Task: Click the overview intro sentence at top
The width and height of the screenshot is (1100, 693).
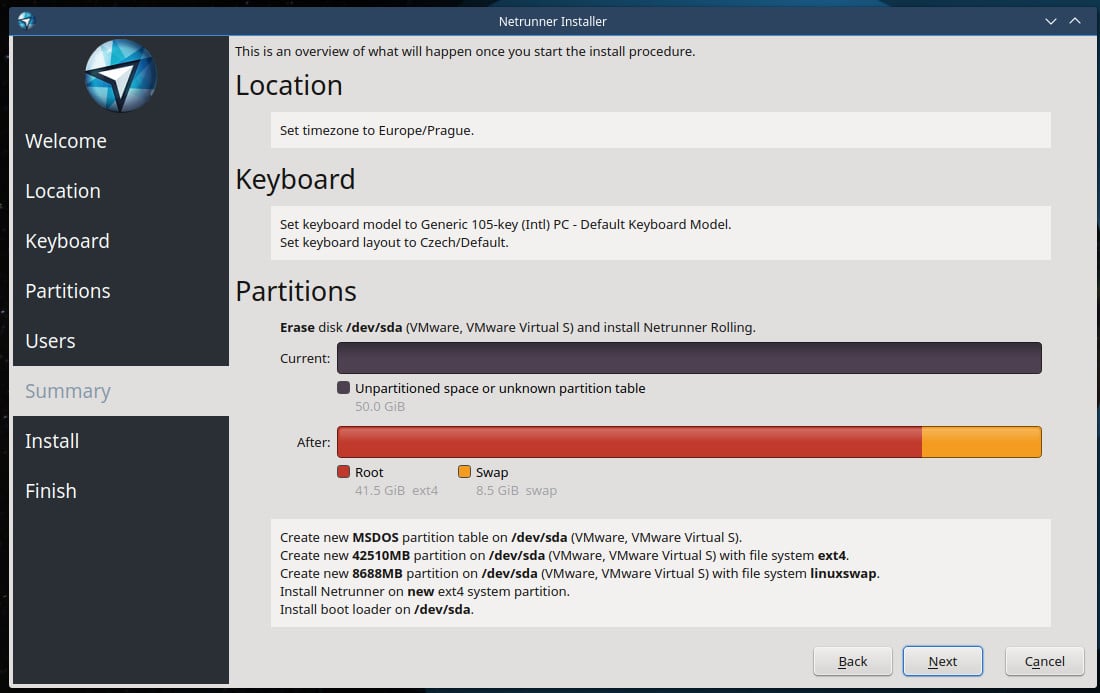Action: (x=465, y=51)
